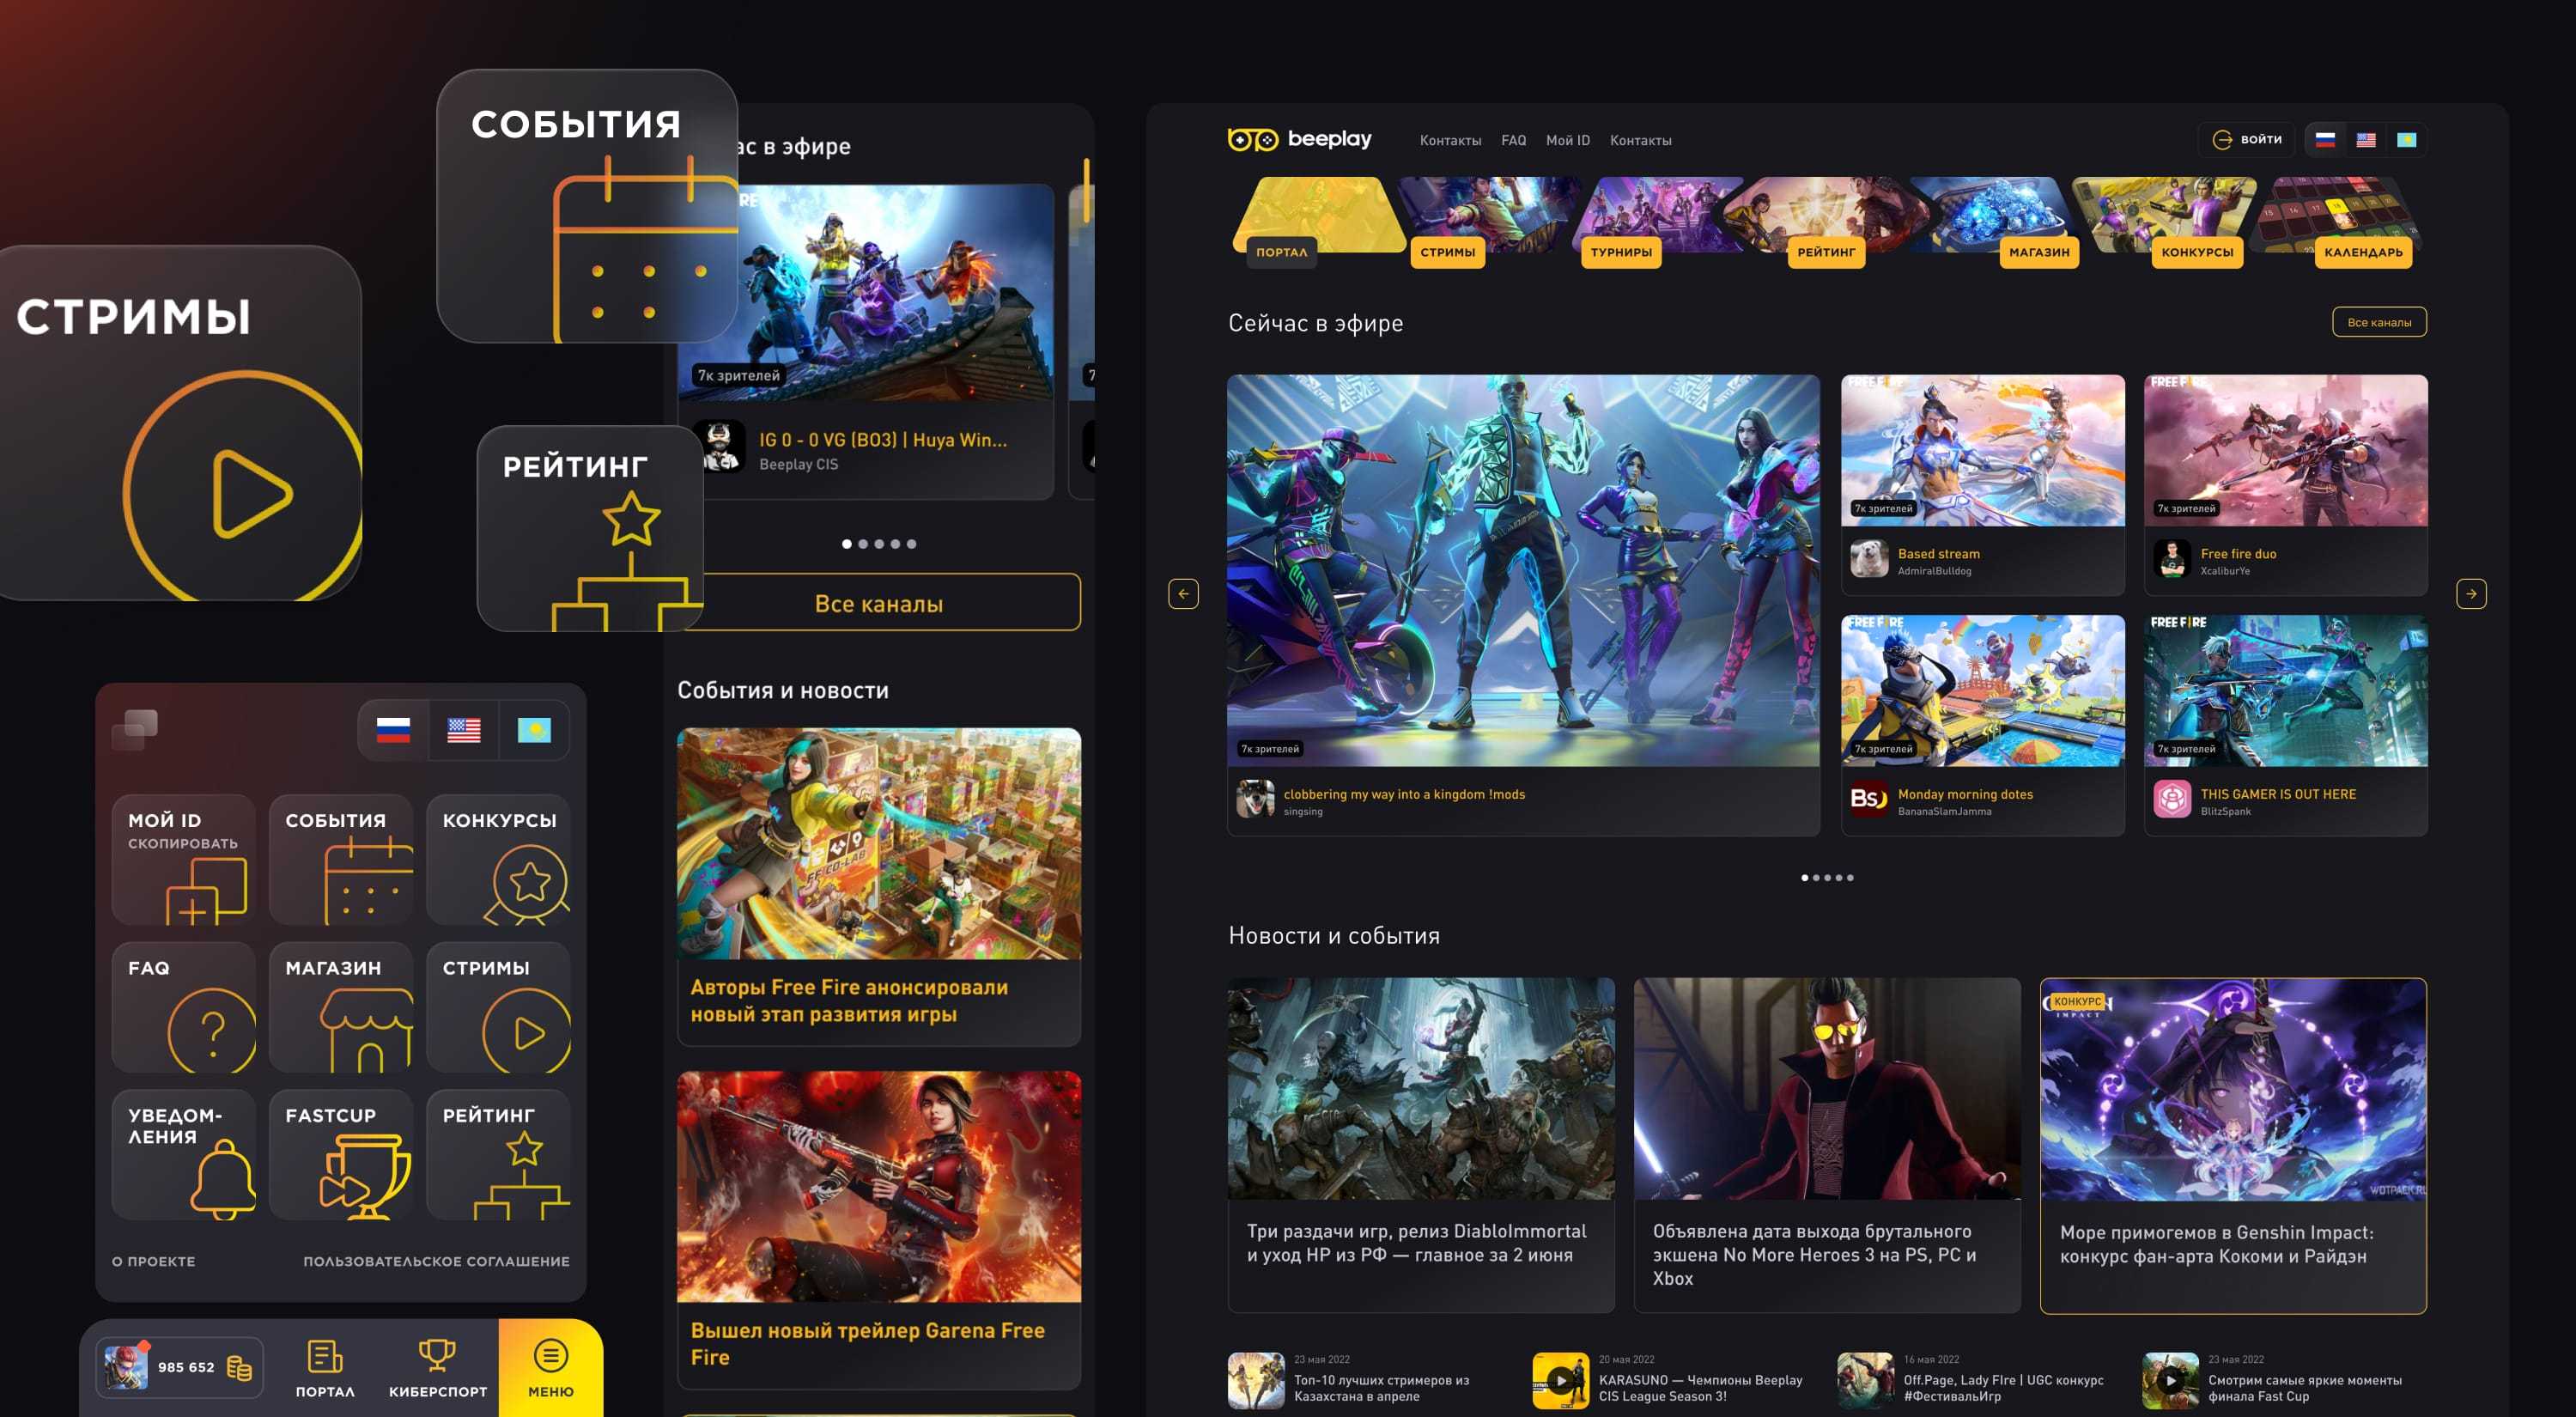Open THIS GAMER IS OUT HERE stream

coord(2285,725)
